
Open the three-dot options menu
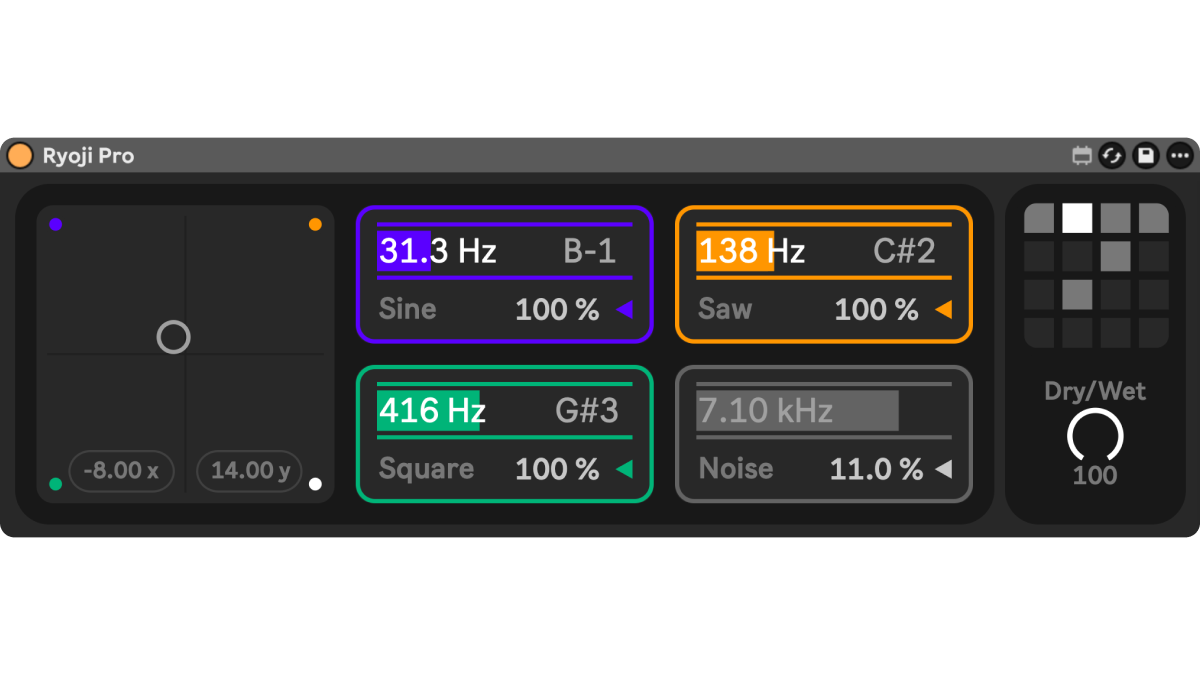coord(1179,156)
